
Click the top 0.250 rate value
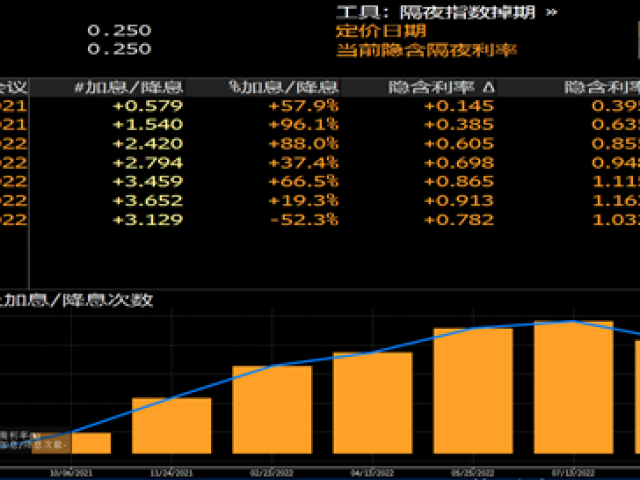coord(119,30)
